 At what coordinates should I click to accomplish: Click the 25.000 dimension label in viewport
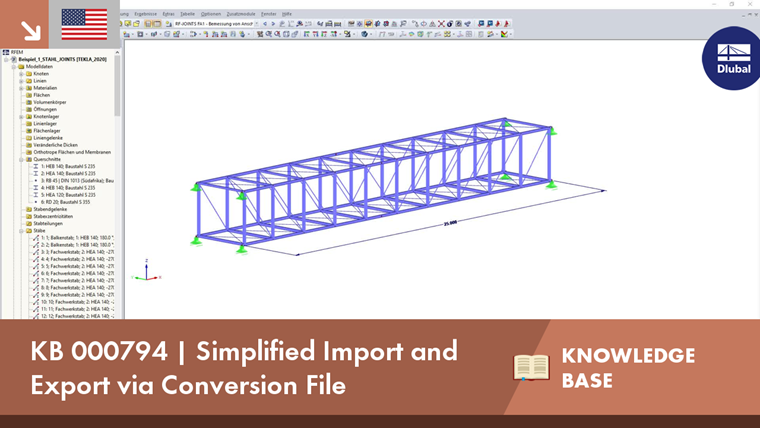click(450, 223)
